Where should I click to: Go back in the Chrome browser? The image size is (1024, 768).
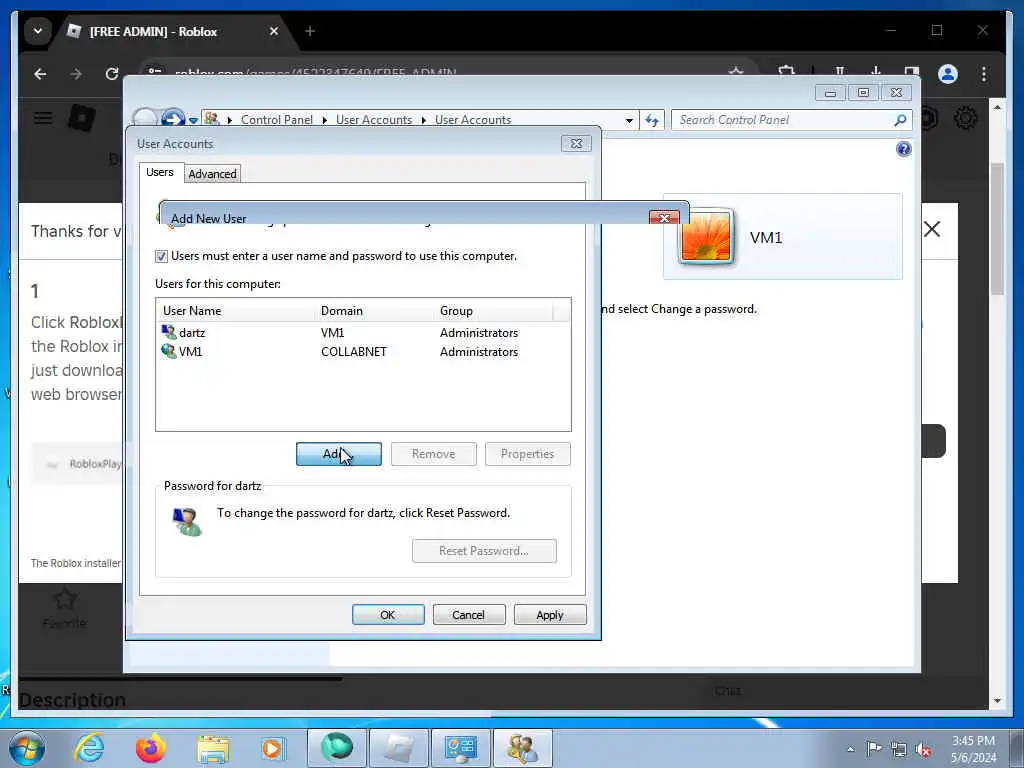coord(40,74)
